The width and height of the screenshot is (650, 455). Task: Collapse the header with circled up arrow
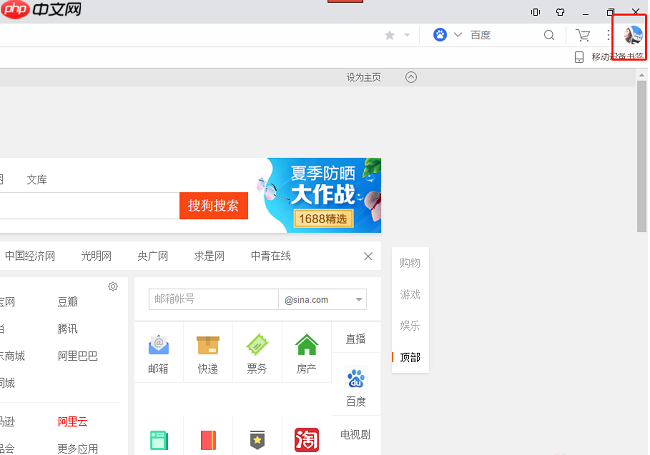(411, 77)
